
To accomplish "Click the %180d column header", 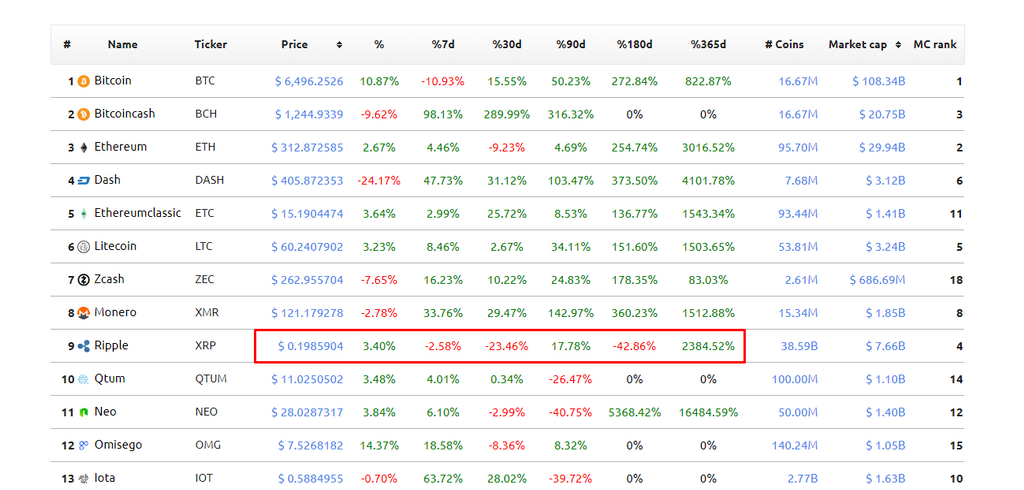I will click(634, 45).
